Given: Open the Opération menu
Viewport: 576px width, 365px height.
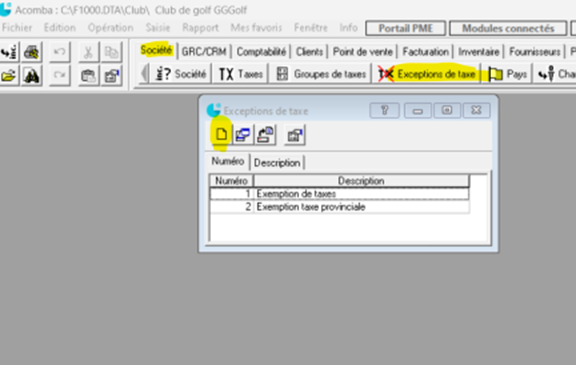Looking at the screenshot, I should 110,28.
